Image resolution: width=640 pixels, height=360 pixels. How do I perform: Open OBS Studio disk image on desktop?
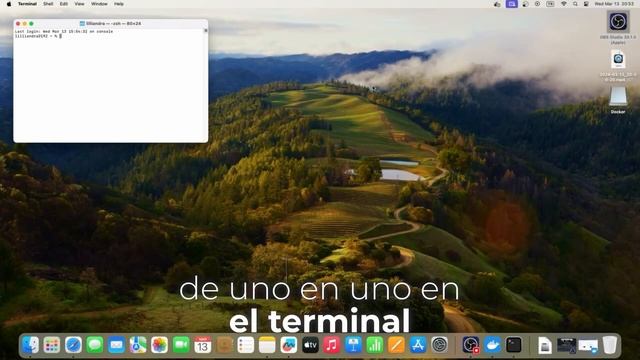618,22
